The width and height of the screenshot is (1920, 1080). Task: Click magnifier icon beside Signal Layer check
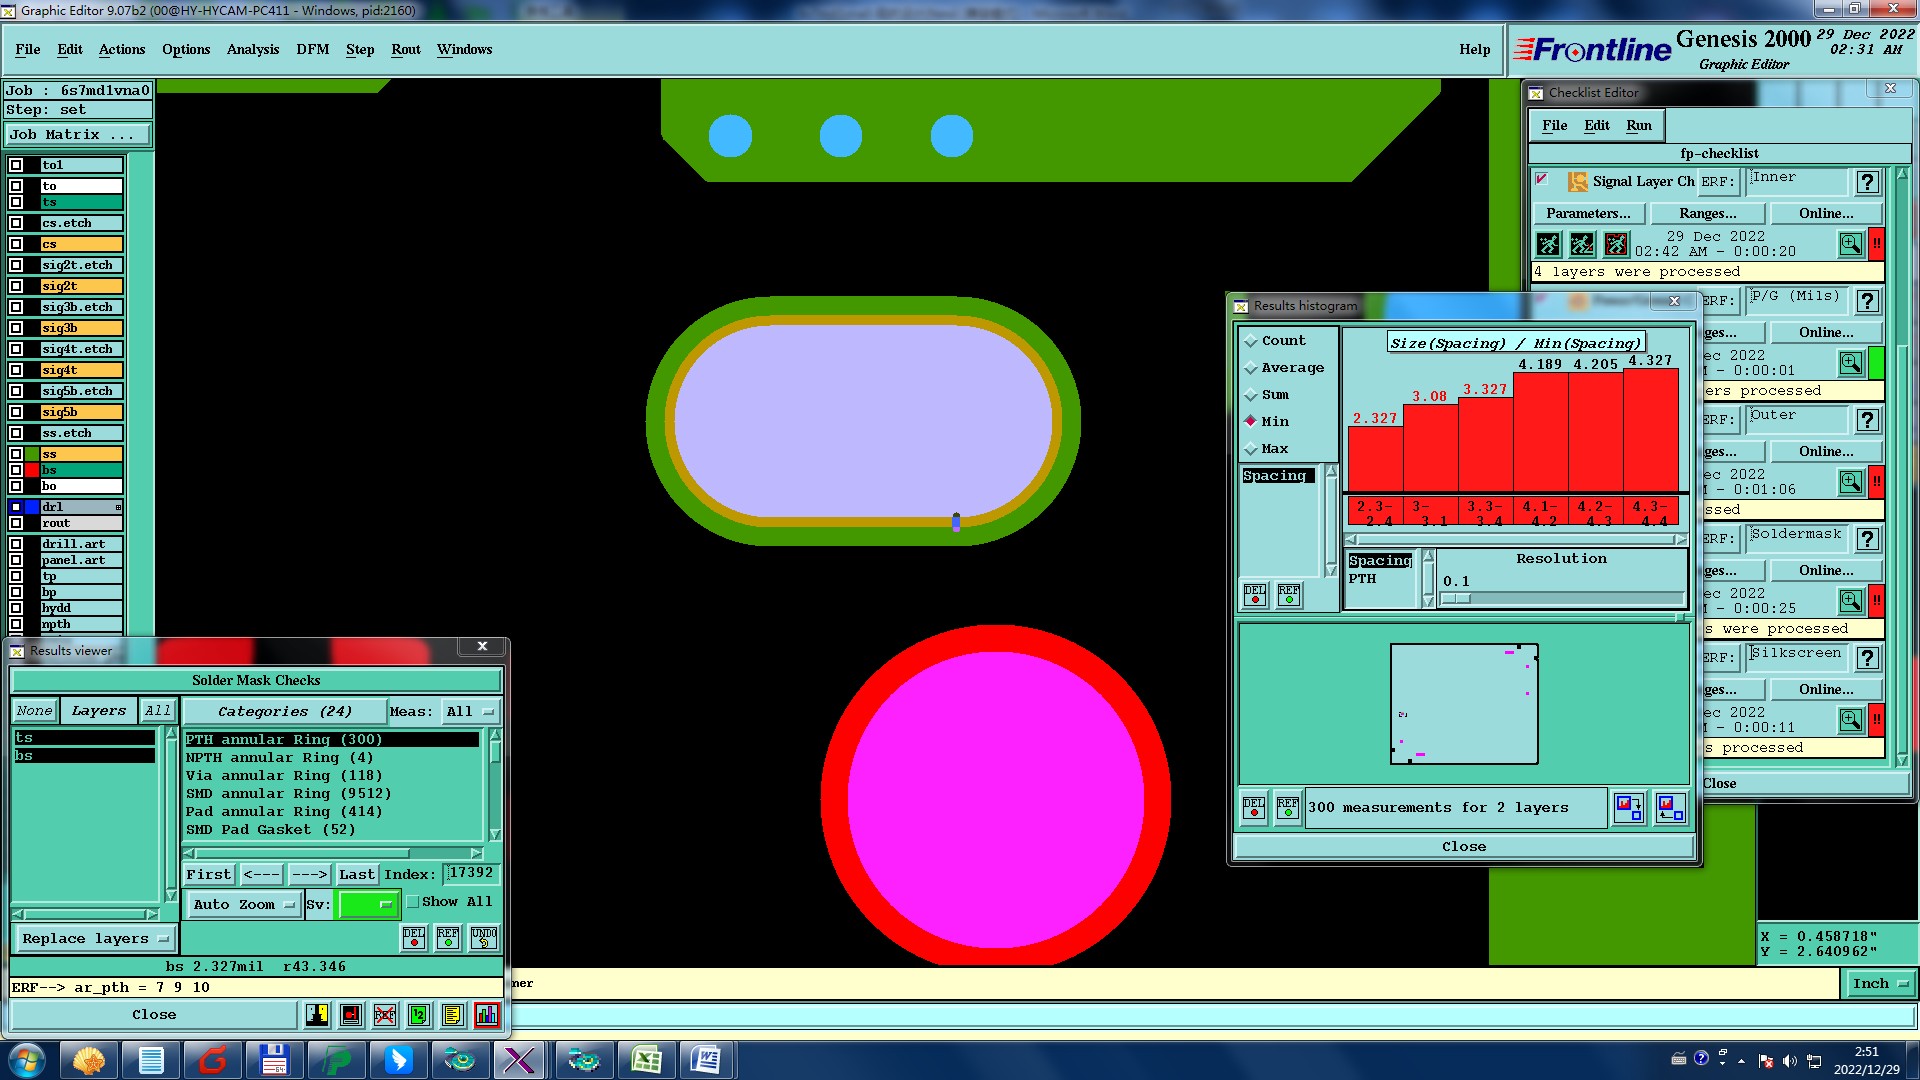click(x=1850, y=244)
